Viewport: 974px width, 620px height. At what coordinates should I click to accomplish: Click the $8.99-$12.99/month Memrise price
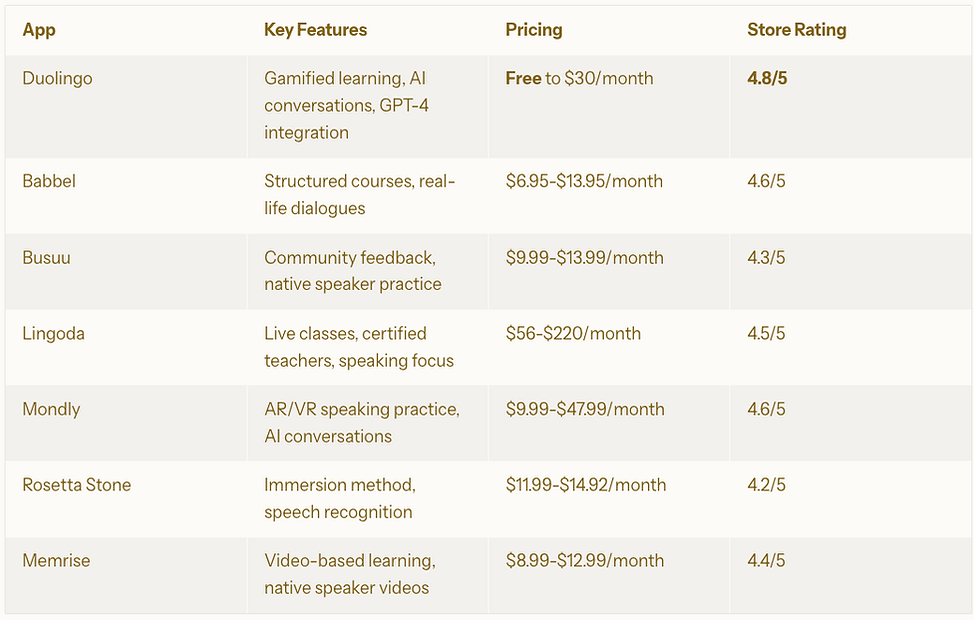click(585, 560)
